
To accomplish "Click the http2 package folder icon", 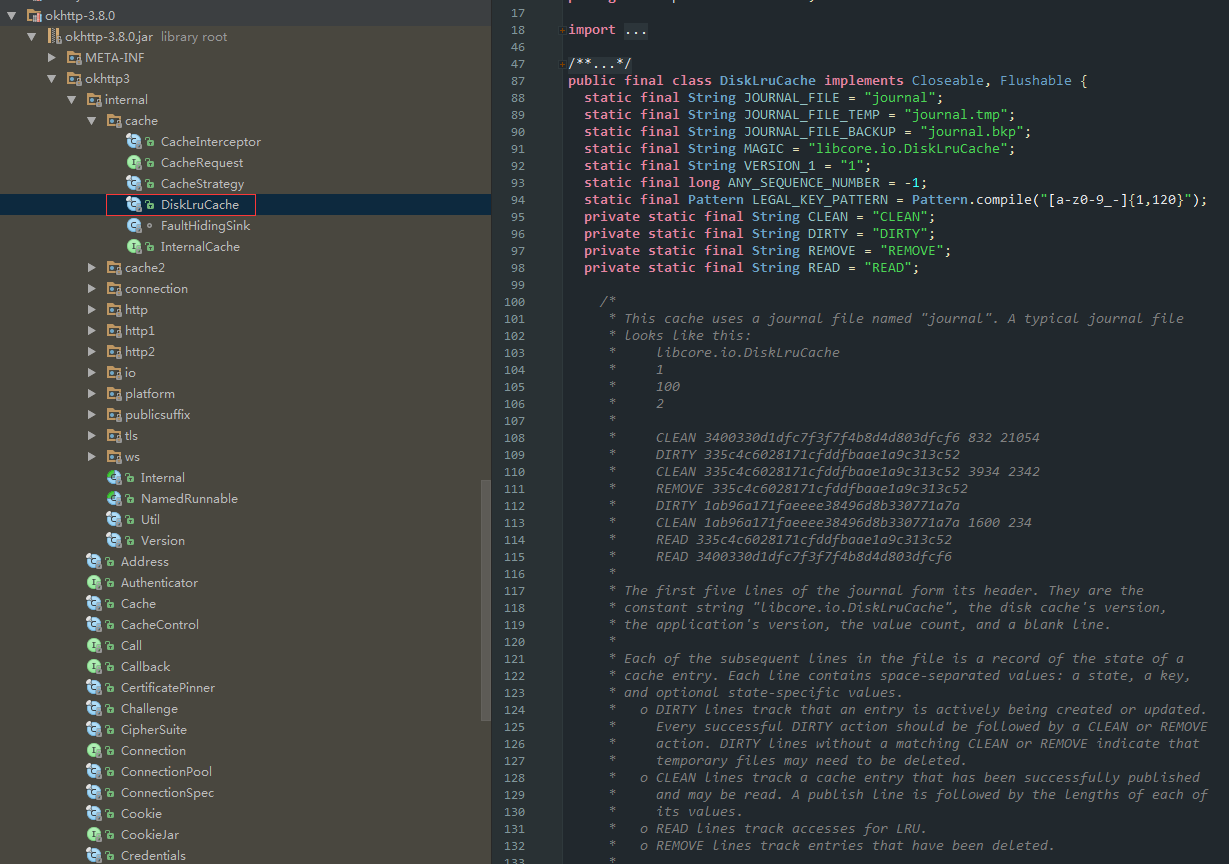I will click(114, 352).
